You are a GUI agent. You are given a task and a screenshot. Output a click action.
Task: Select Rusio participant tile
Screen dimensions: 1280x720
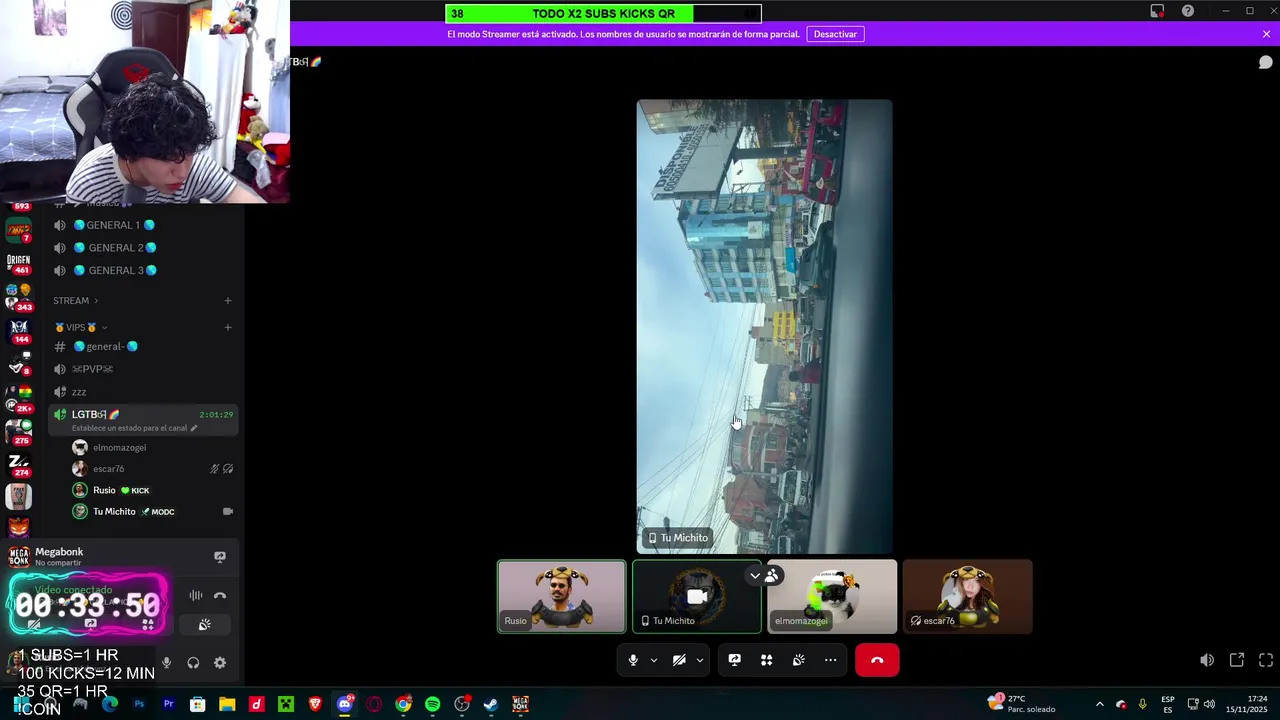click(562, 596)
